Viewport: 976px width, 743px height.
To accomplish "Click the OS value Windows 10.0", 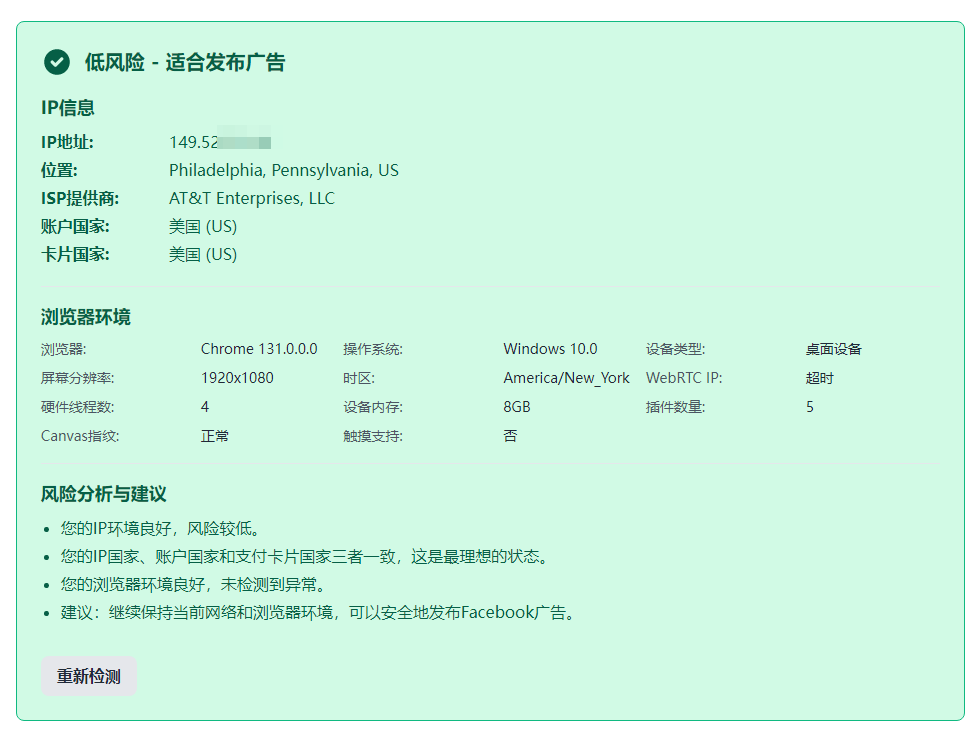I will pos(550,349).
